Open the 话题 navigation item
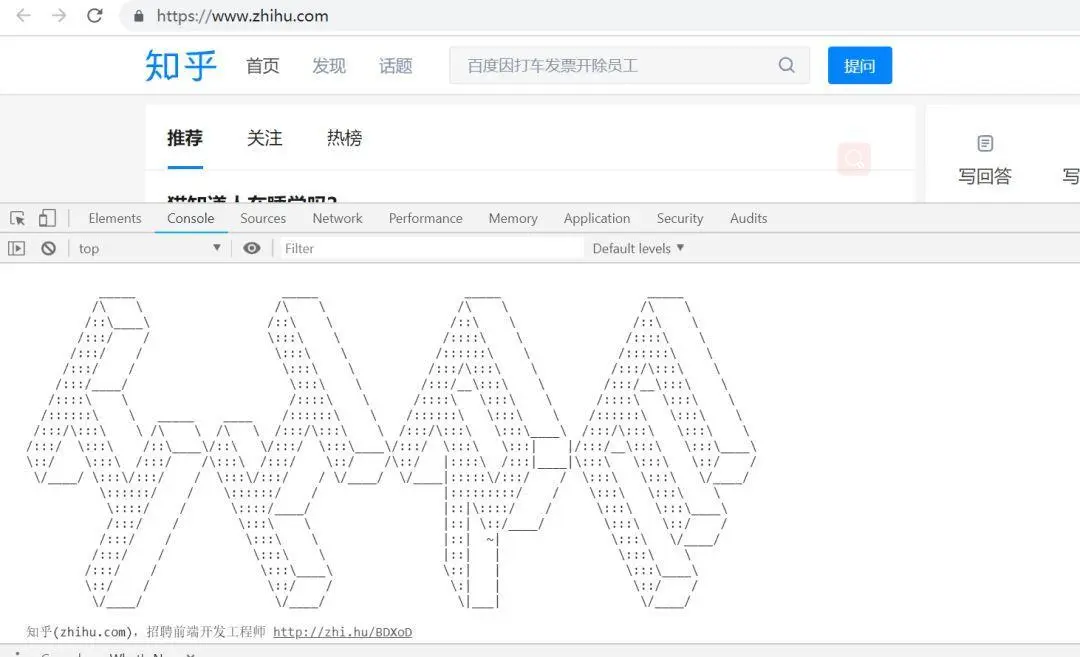The width and height of the screenshot is (1080, 657). [395, 66]
